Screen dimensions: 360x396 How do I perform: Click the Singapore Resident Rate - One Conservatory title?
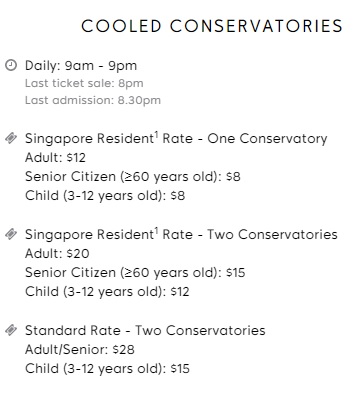[176, 139]
